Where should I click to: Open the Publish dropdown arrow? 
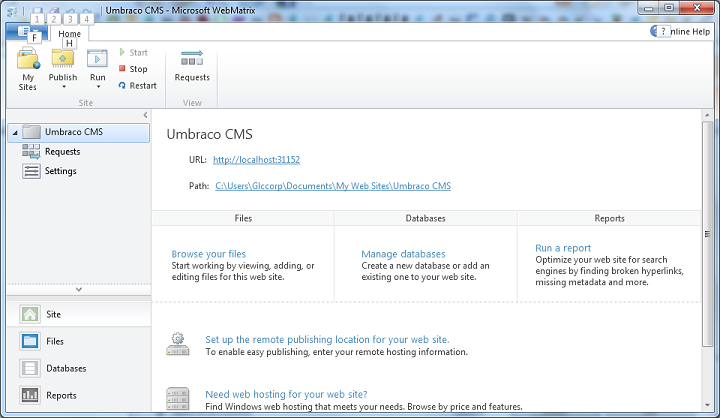64,87
